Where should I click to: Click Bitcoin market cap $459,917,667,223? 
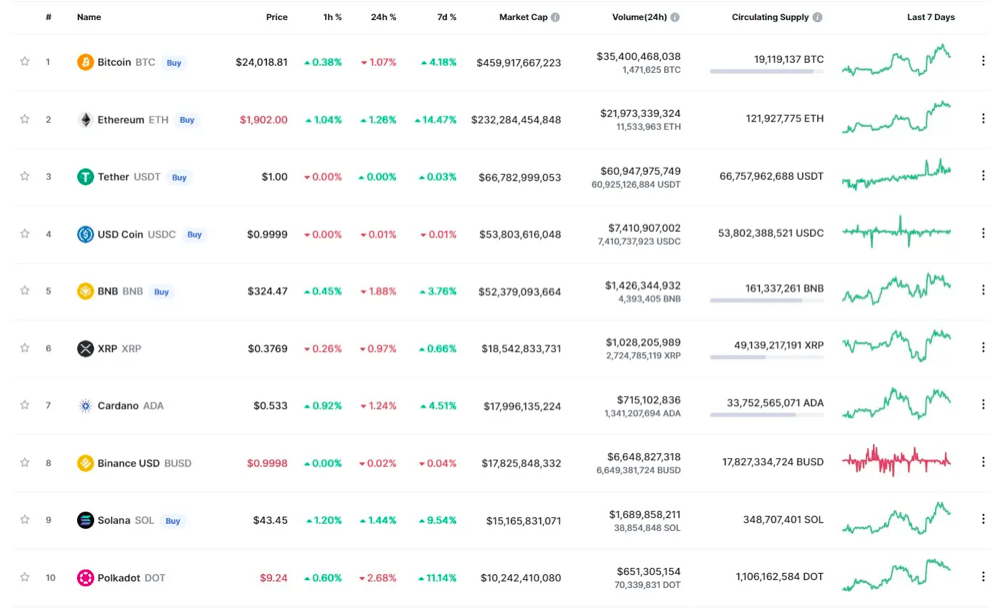pyautogui.click(x=518, y=63)
